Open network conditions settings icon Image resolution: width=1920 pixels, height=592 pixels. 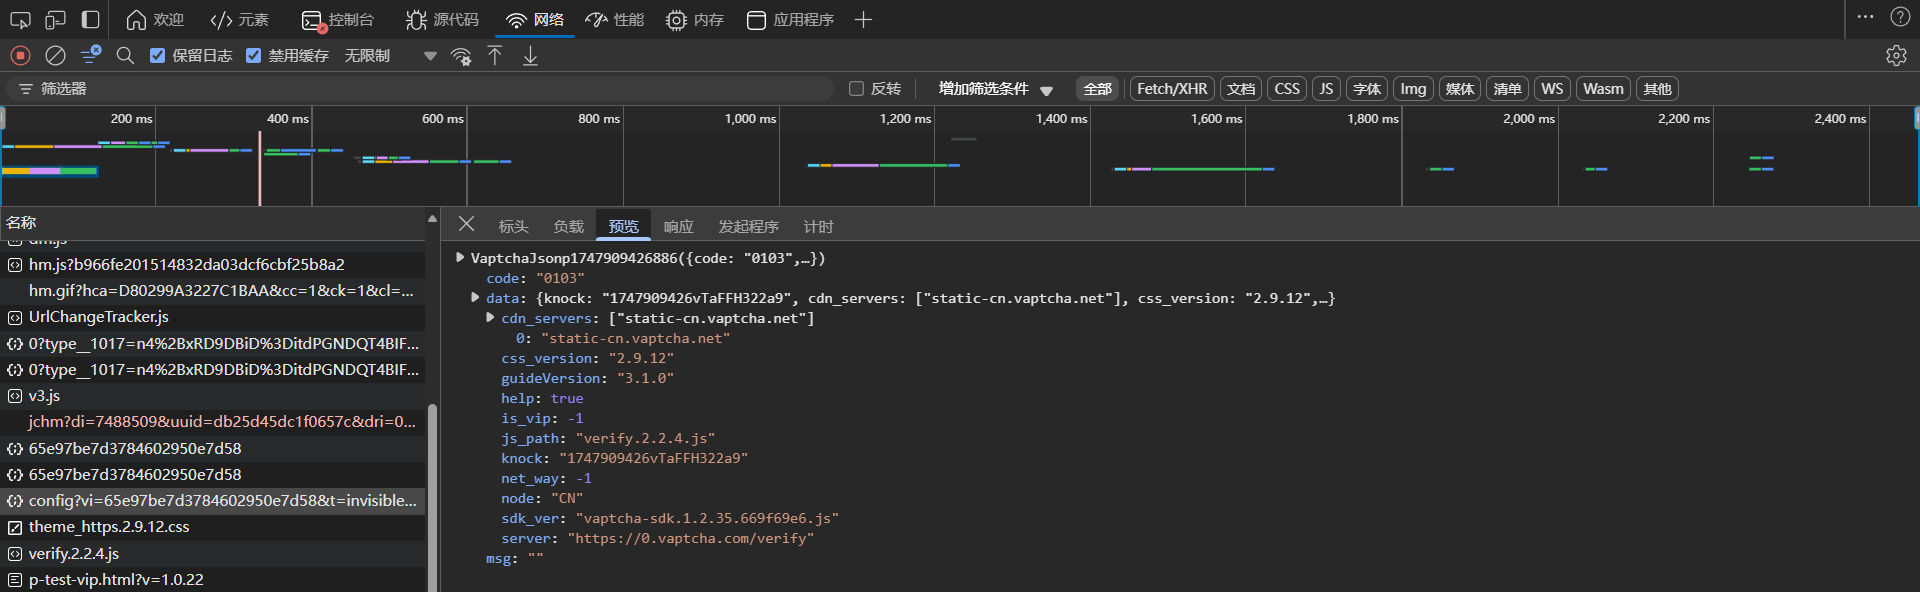[x=461, y=56]
